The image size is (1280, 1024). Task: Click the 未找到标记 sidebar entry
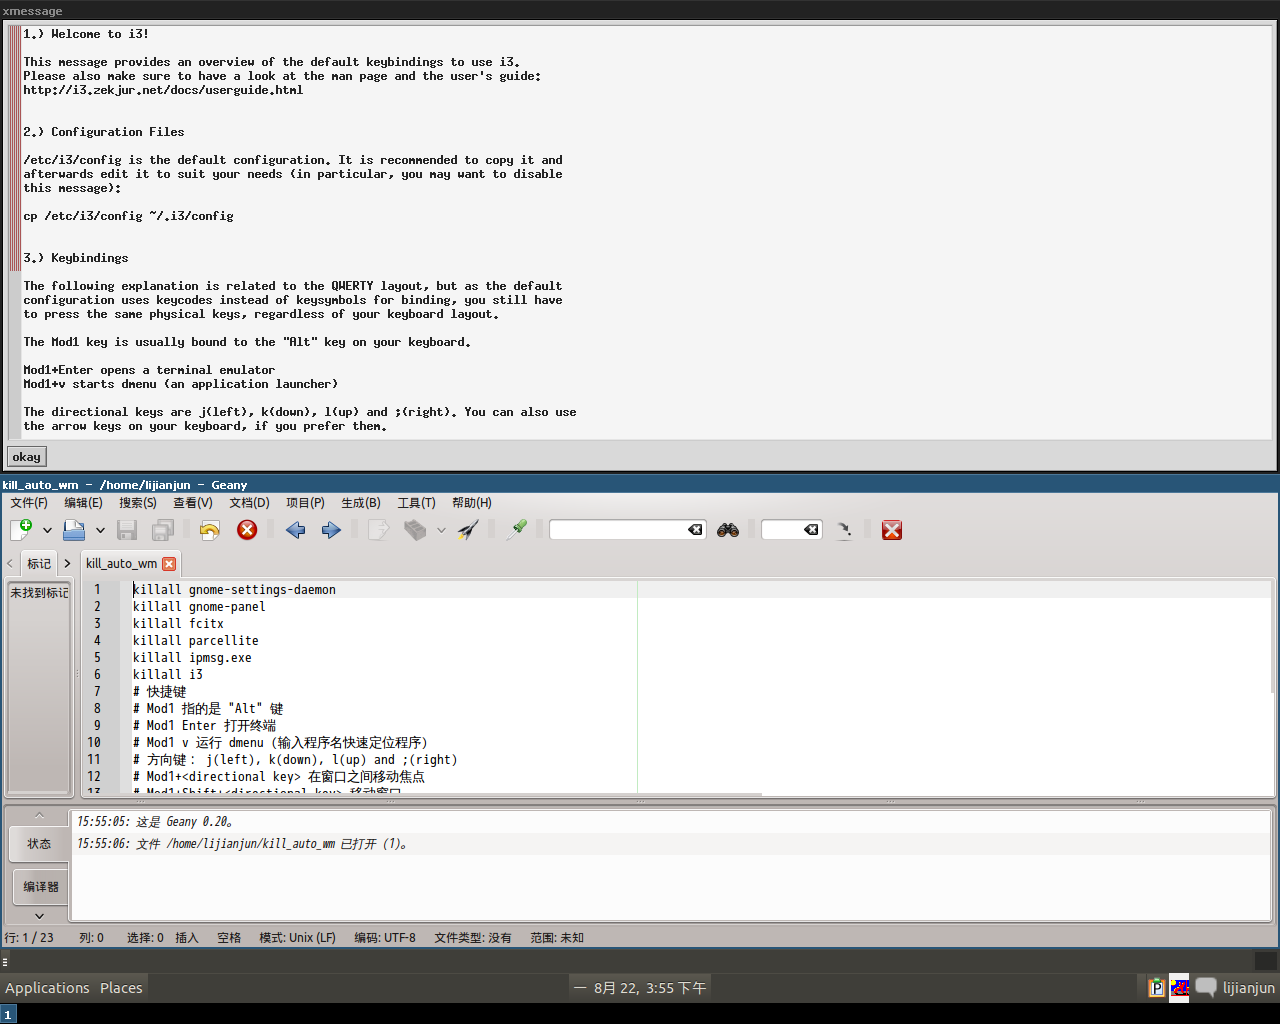point(39,593)
